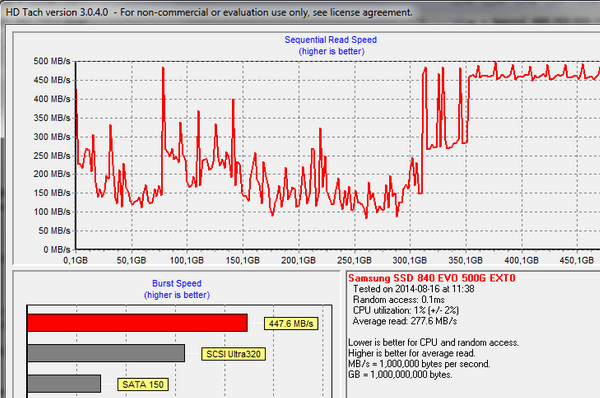
Task: Click the '100 MB/s' y-axis label
Action: pyautogui.click(x=52, y=212)
